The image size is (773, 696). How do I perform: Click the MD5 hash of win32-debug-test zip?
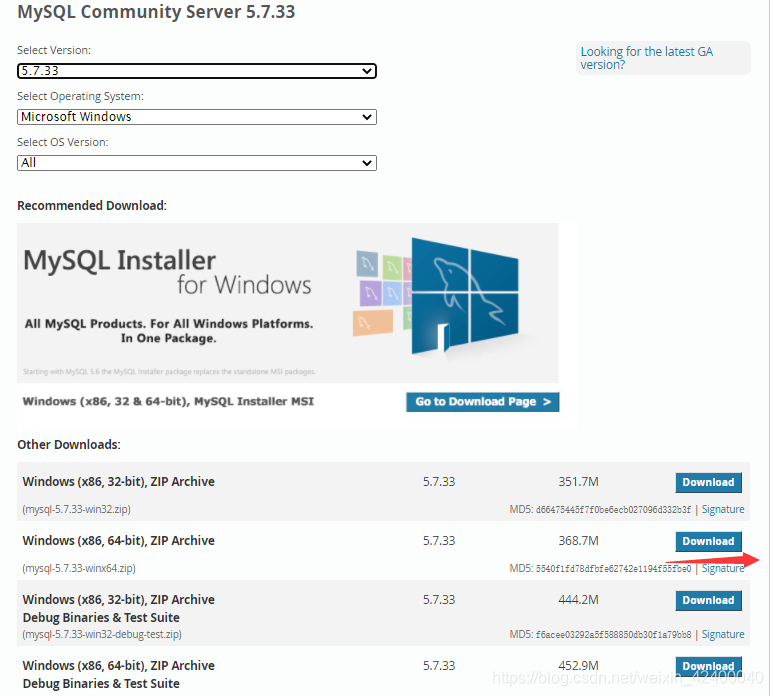(x=613, y=635)
